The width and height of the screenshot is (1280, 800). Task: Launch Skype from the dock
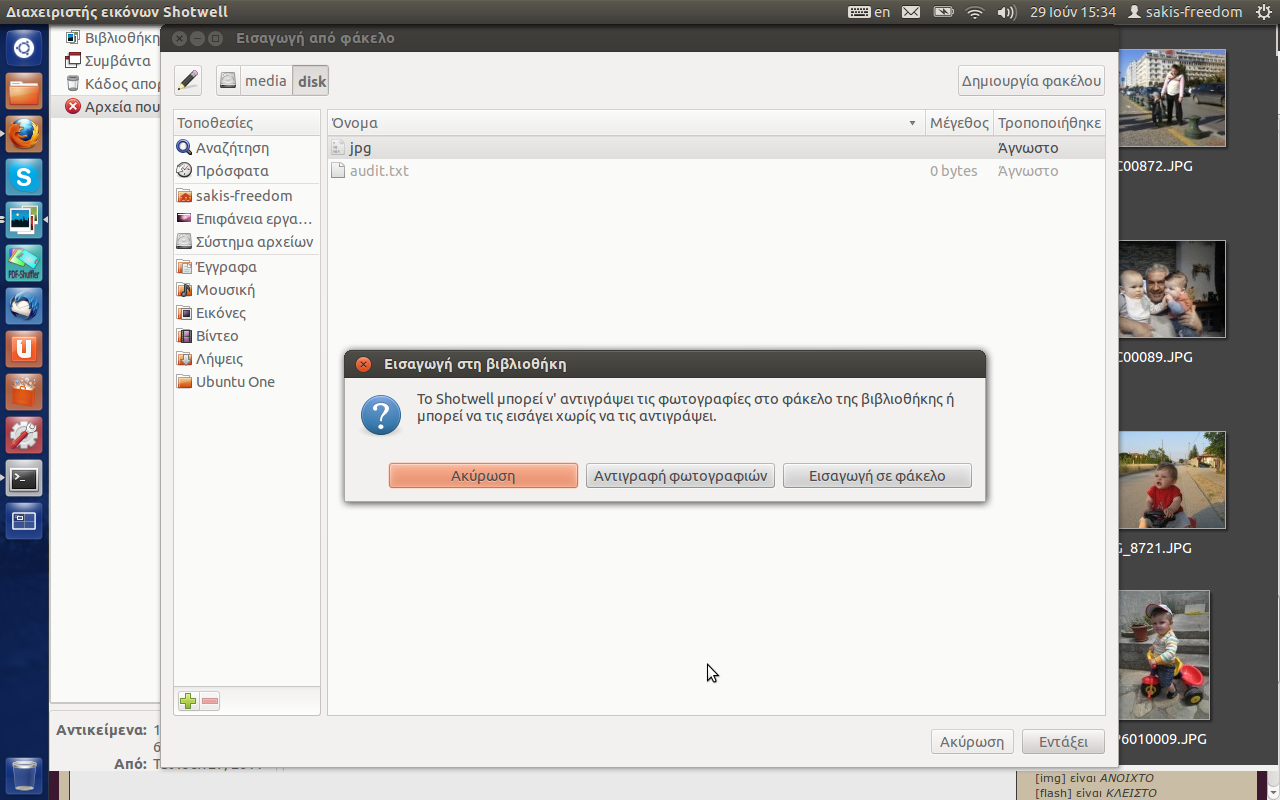24,177
